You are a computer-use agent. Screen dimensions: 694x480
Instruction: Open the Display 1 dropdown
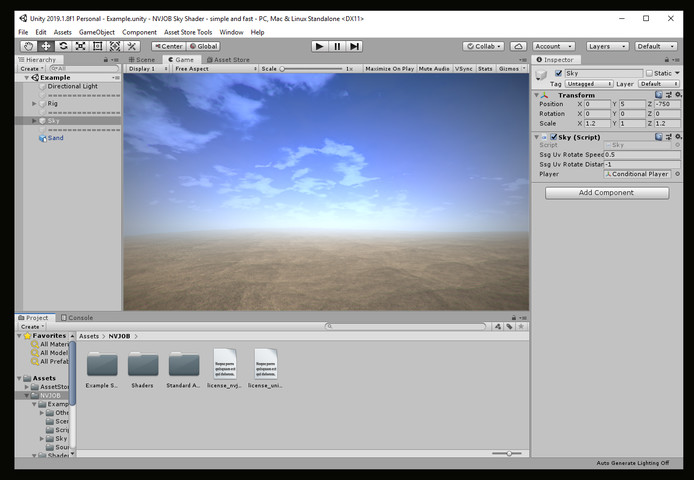click(148, 69)
